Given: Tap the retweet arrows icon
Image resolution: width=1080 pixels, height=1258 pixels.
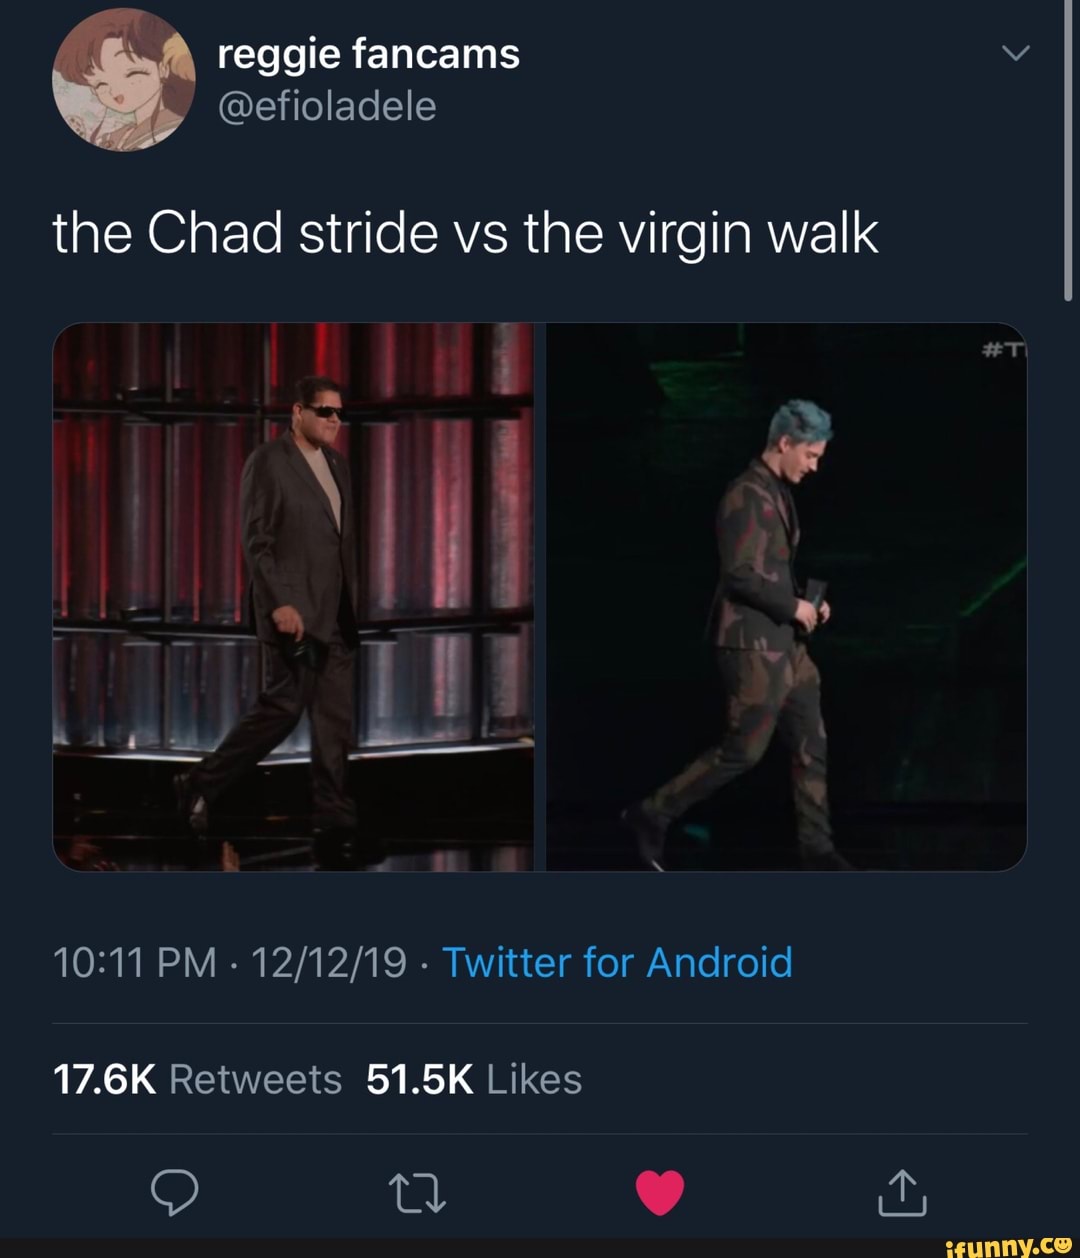Looking at the screenshot, I should (x=416, y=1193).
